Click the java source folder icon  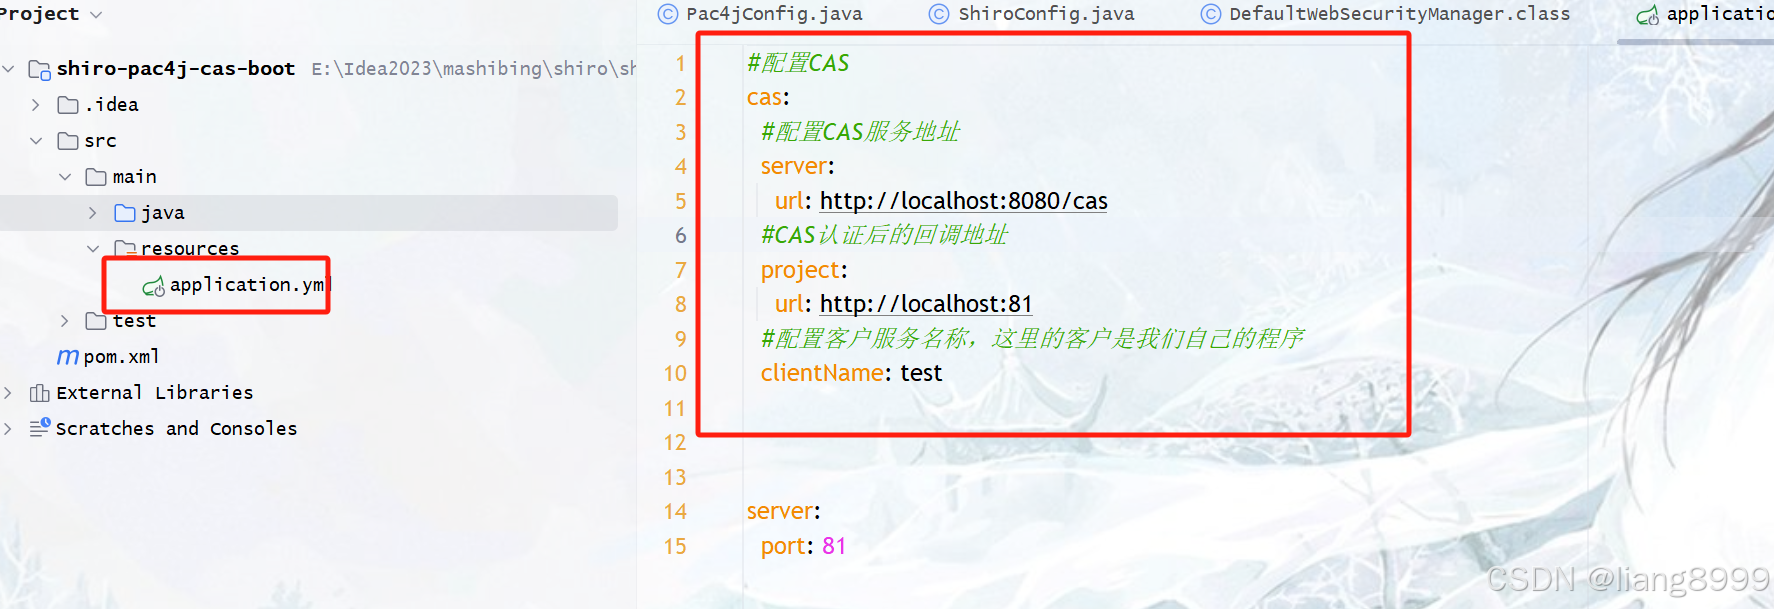(x=125, y=213)
